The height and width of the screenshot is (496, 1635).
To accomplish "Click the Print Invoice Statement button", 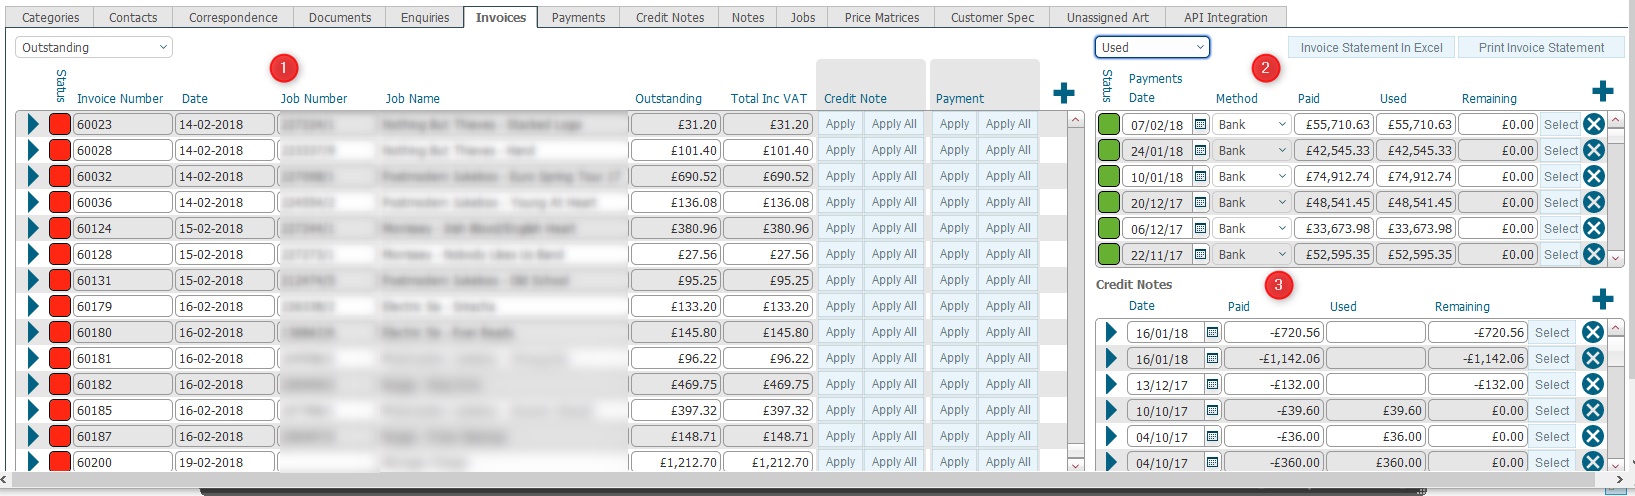I will [x=1541, y=47].
